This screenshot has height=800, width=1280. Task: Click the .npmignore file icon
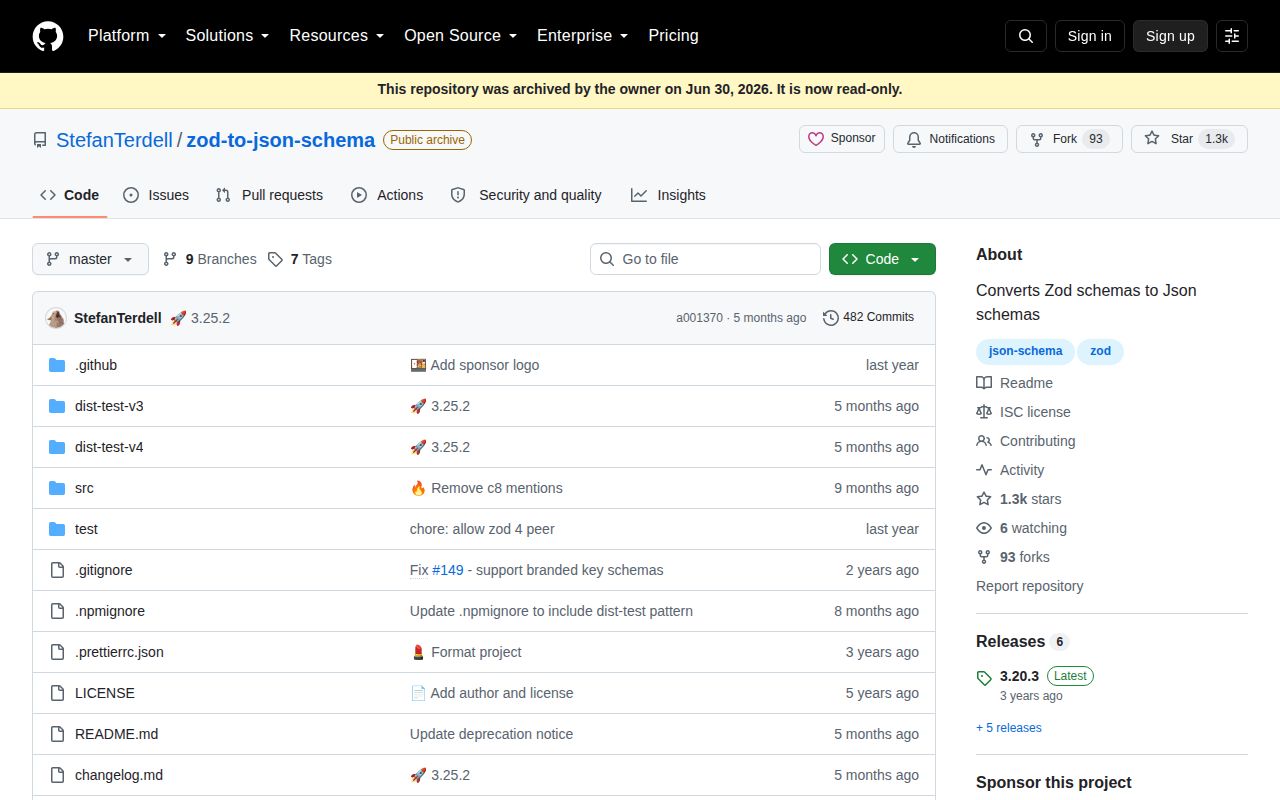(57, 611)
